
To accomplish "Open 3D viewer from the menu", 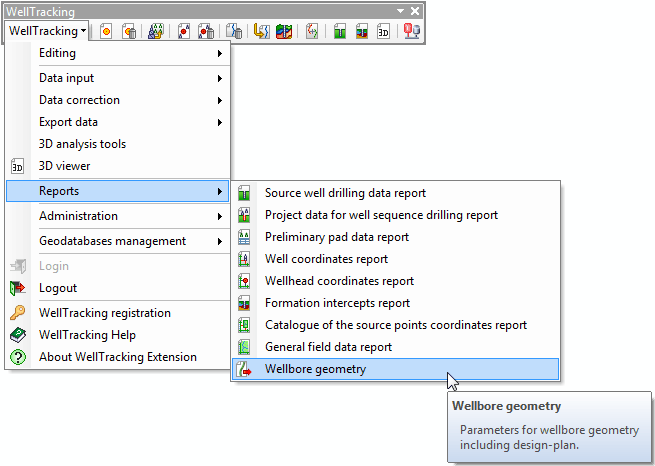I will 118,166.
